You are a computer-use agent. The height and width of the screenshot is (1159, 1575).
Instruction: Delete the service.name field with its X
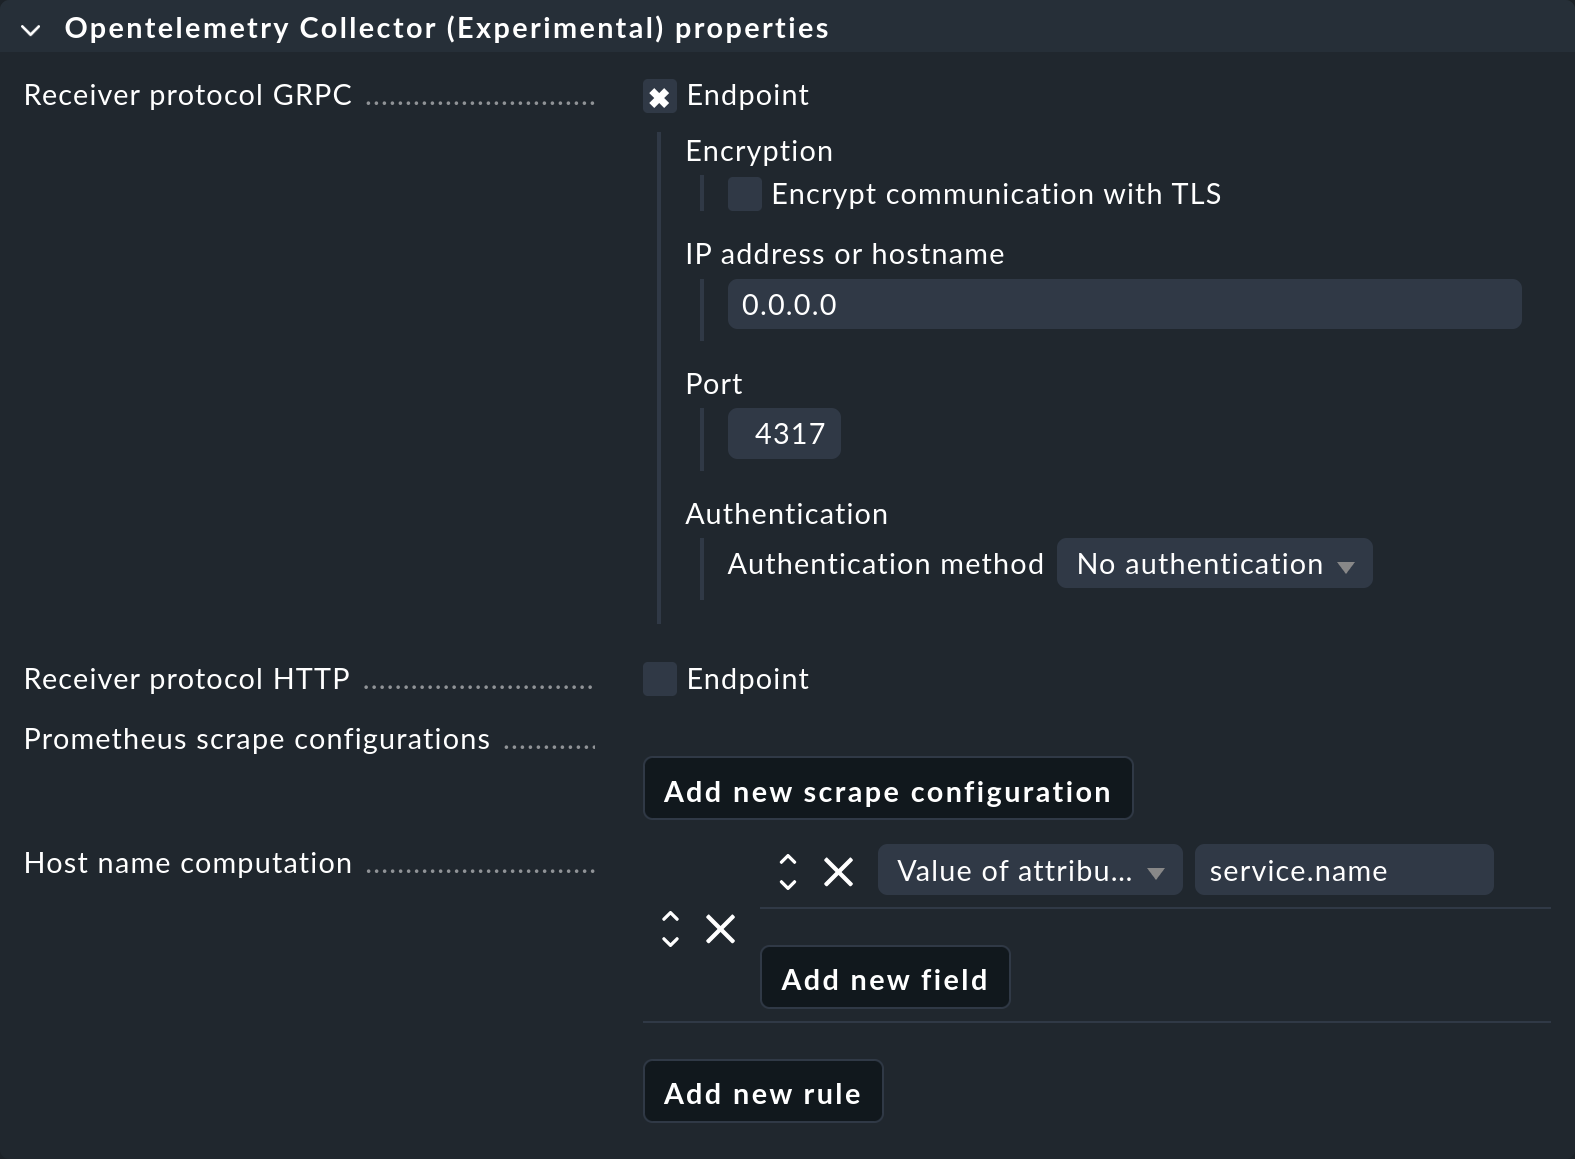838,872
